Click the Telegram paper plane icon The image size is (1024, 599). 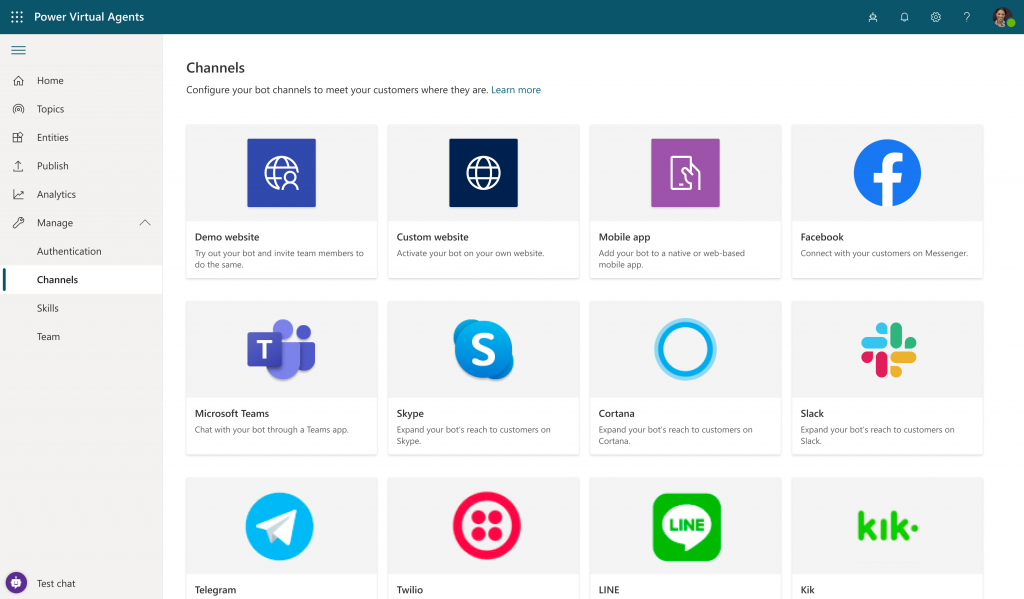pyautogui.click(x=280, y=526)
